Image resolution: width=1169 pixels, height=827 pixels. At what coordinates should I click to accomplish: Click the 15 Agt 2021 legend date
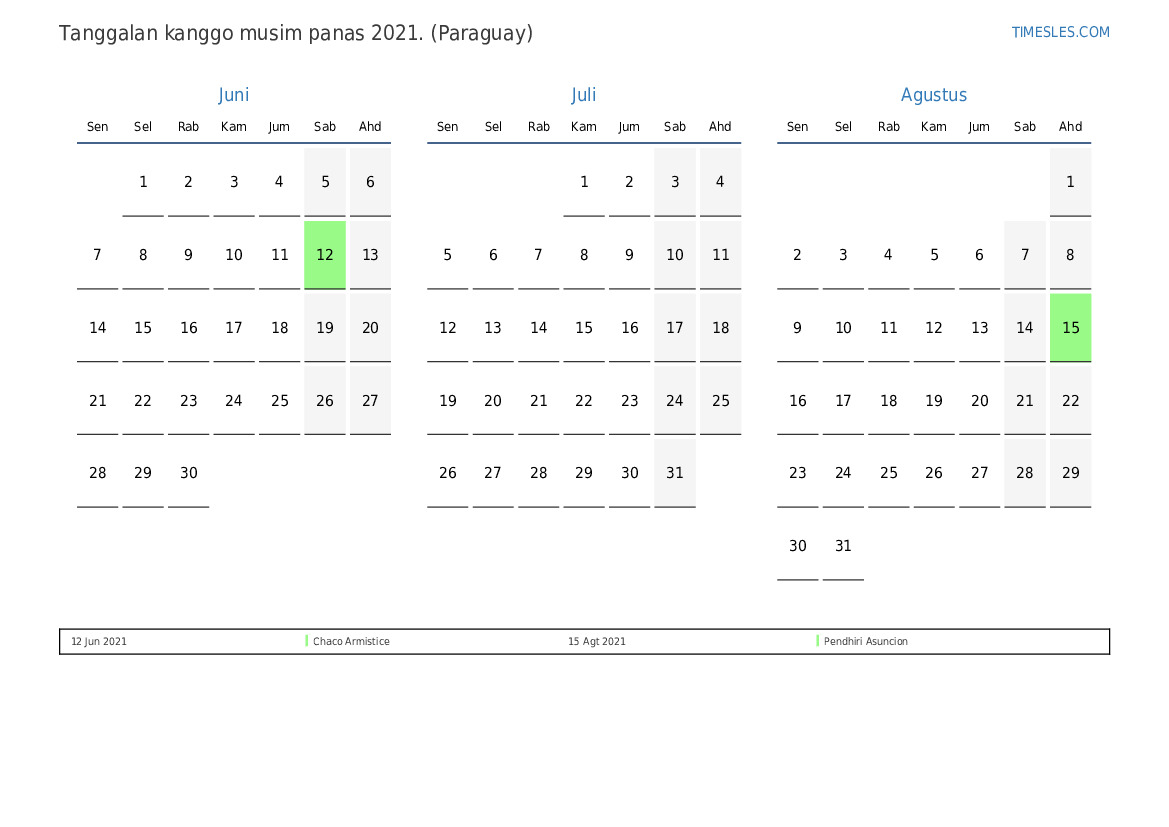pos(597,642)
